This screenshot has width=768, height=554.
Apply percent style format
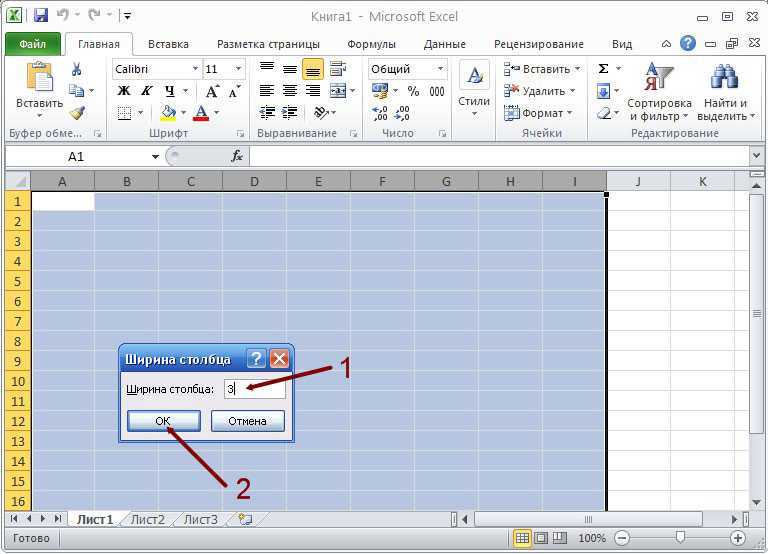(413, 91)
